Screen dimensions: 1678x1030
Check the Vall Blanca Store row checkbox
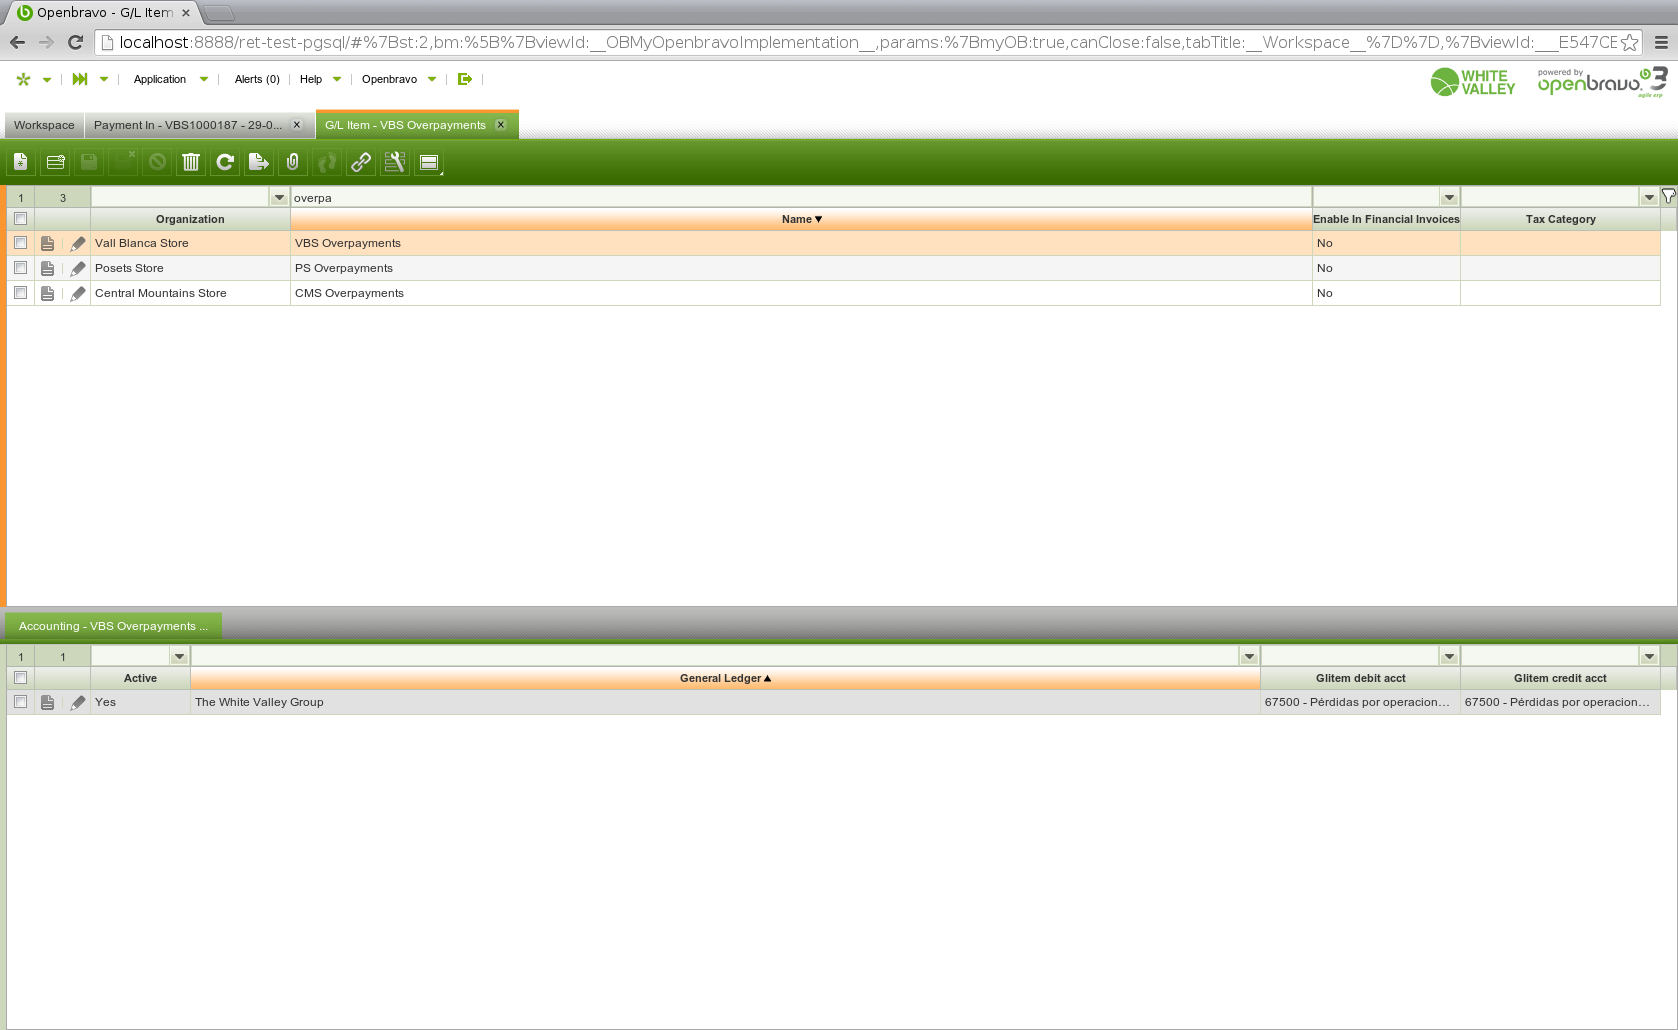point(20,243)
